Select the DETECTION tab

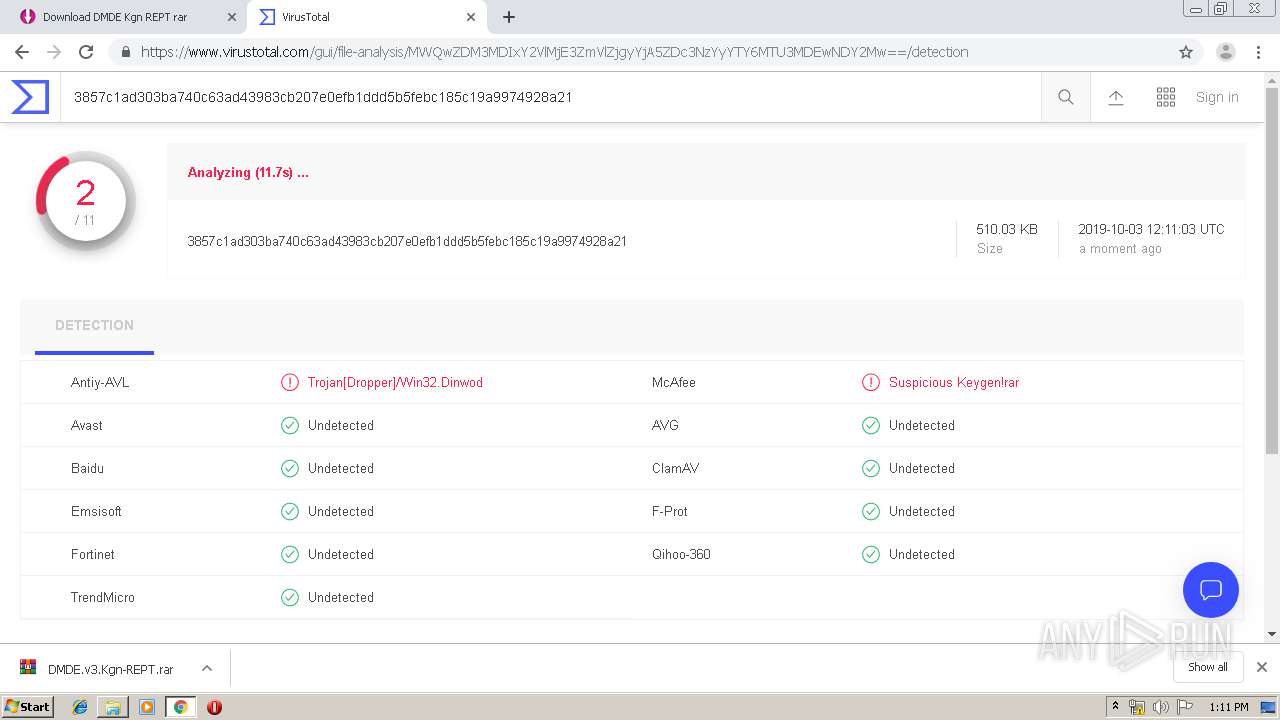tap(94, 326)
